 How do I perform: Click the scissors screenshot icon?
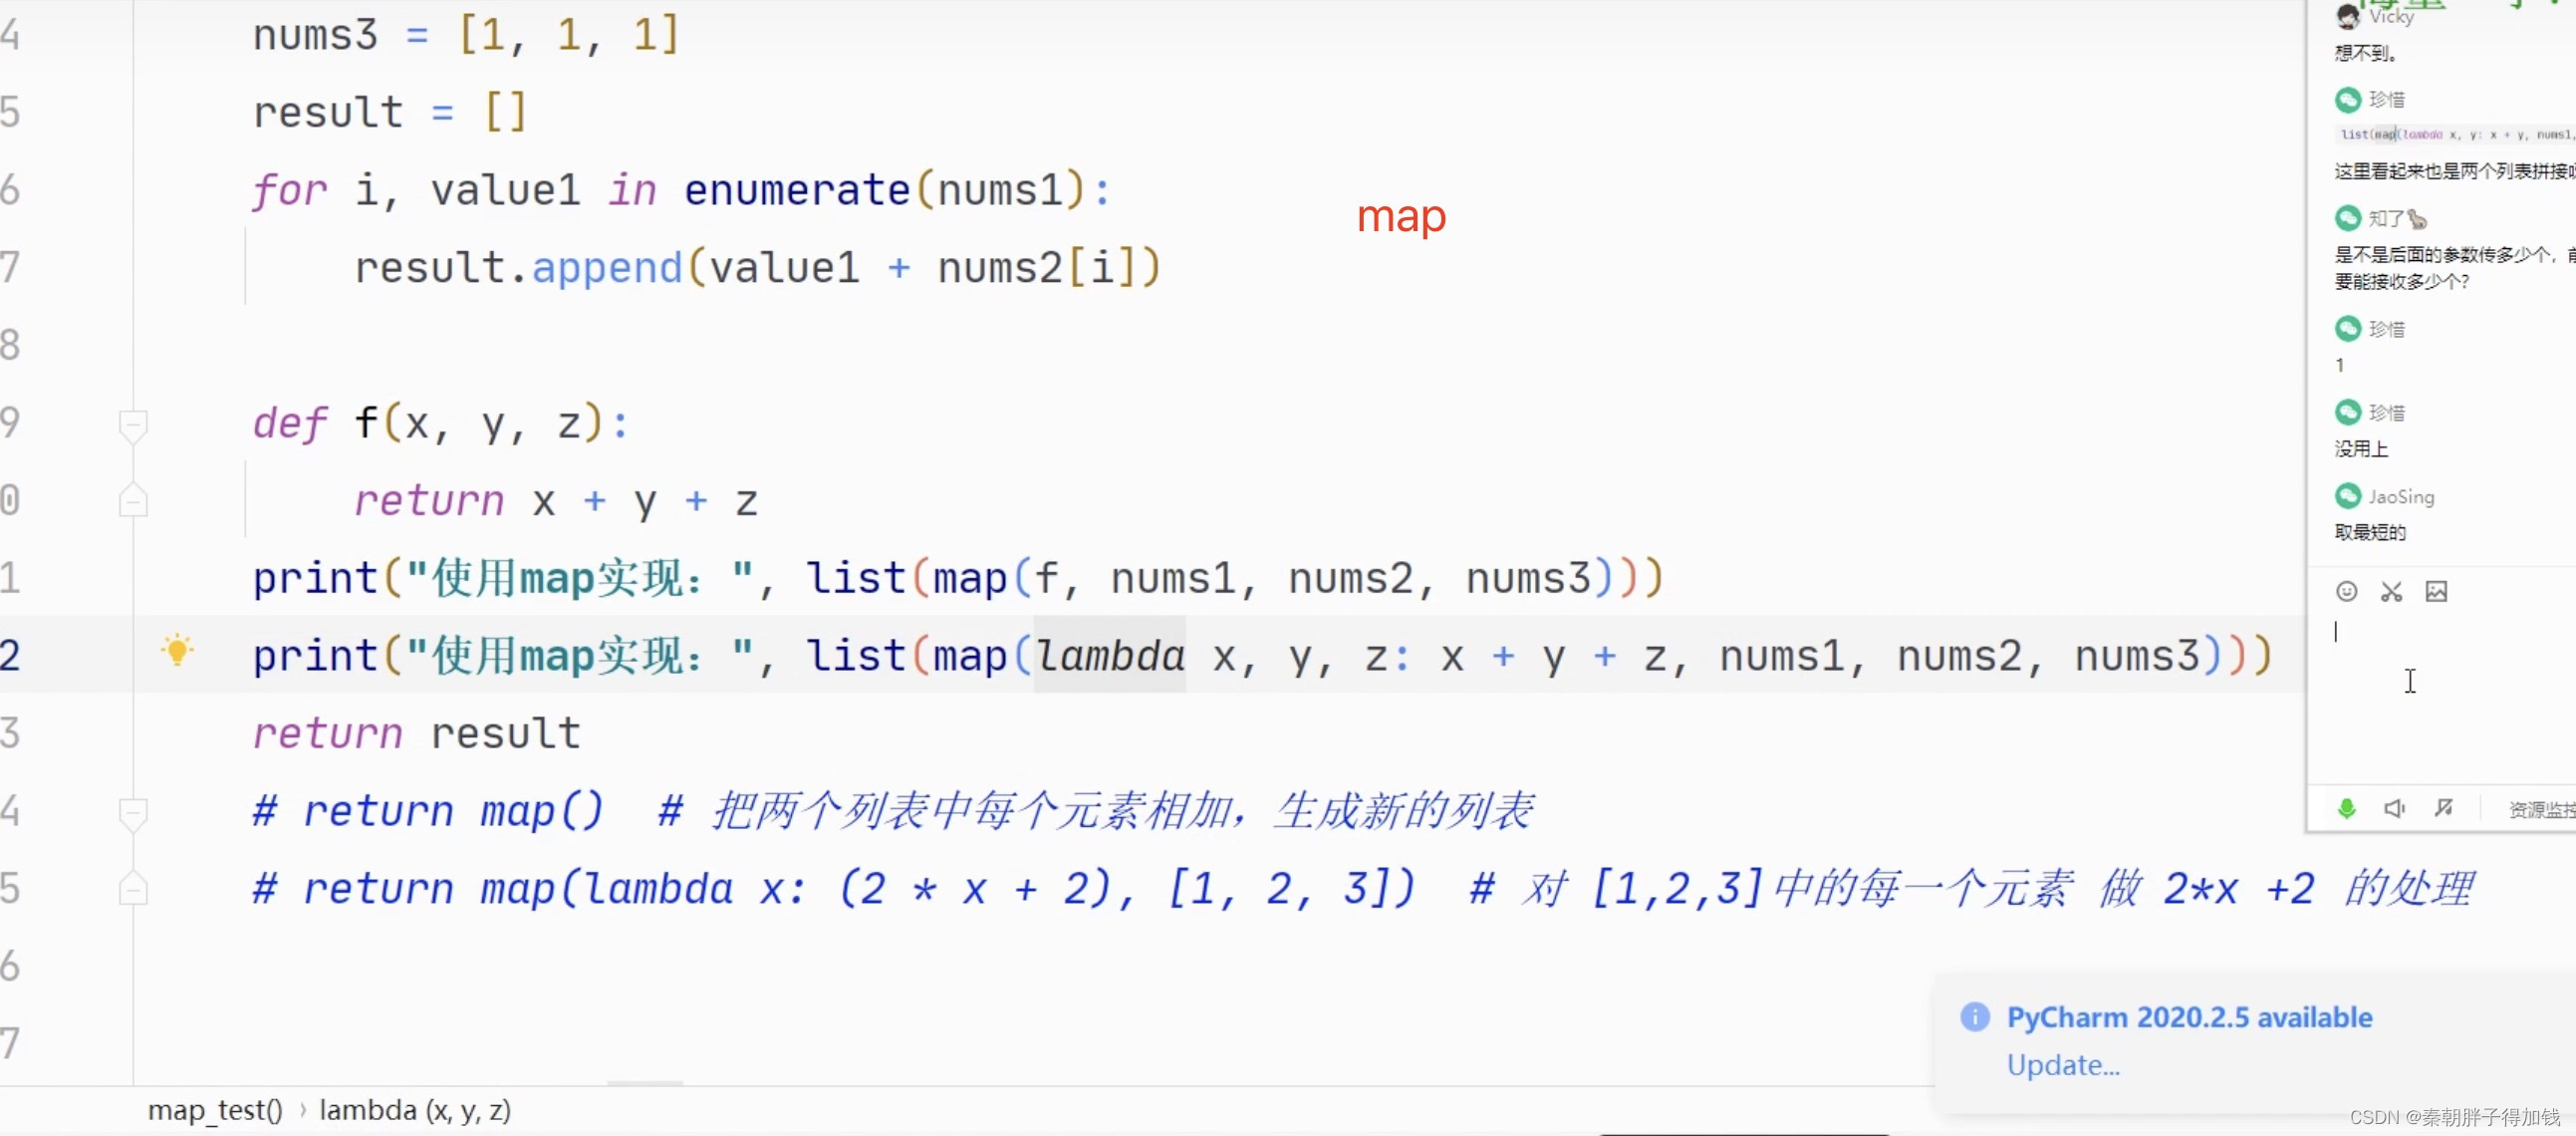pyautogui.click(x=2391, y=591)
